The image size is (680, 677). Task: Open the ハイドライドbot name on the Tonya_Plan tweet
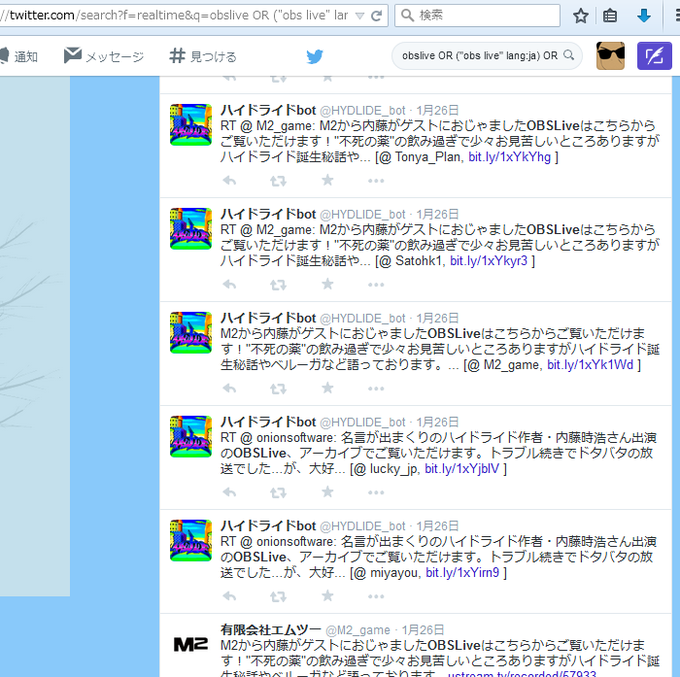point(268,111)
